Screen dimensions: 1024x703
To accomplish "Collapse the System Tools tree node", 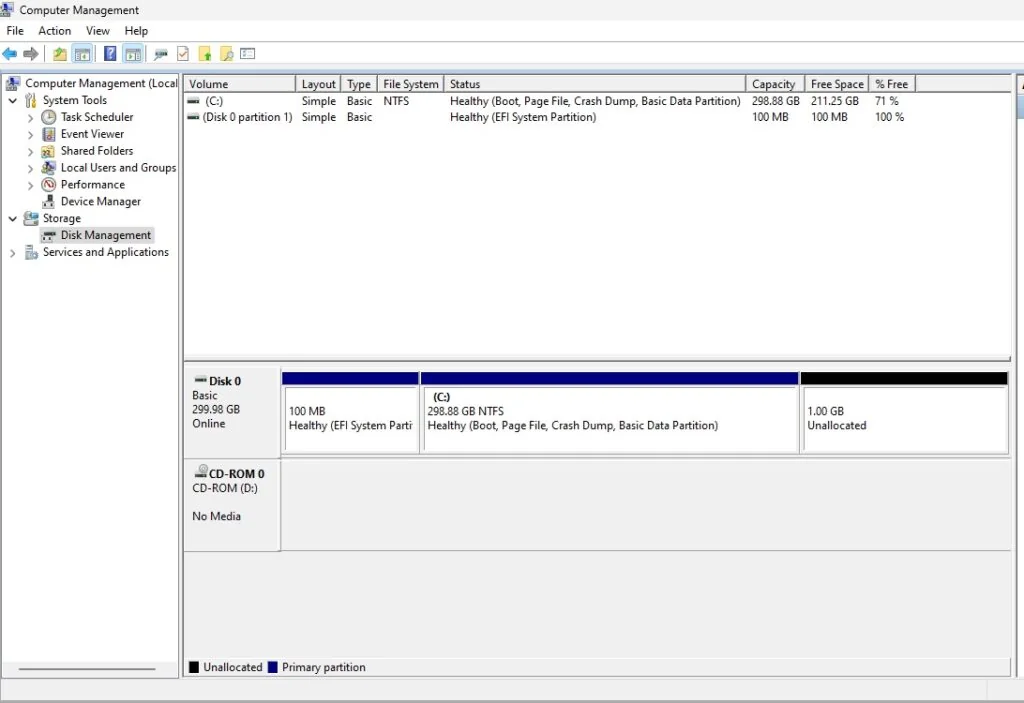I will (x=12, y=101).
